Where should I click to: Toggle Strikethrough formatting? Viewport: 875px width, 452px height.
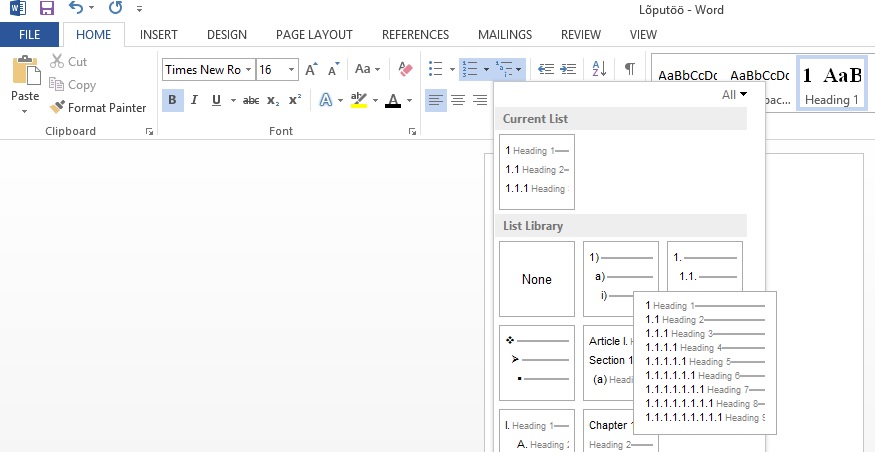(x=251, y=100)
